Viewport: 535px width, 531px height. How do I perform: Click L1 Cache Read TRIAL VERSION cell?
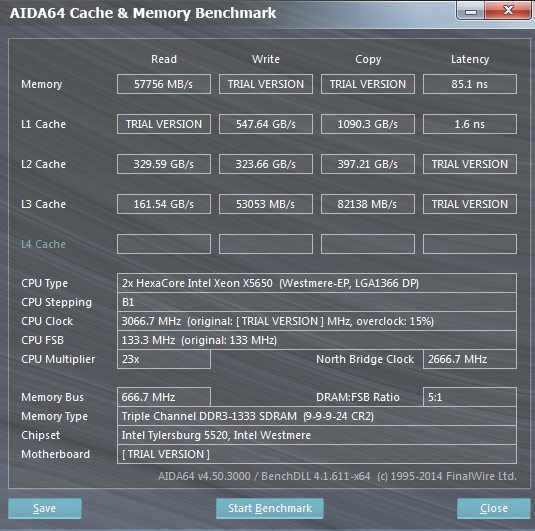click(164, 124)
